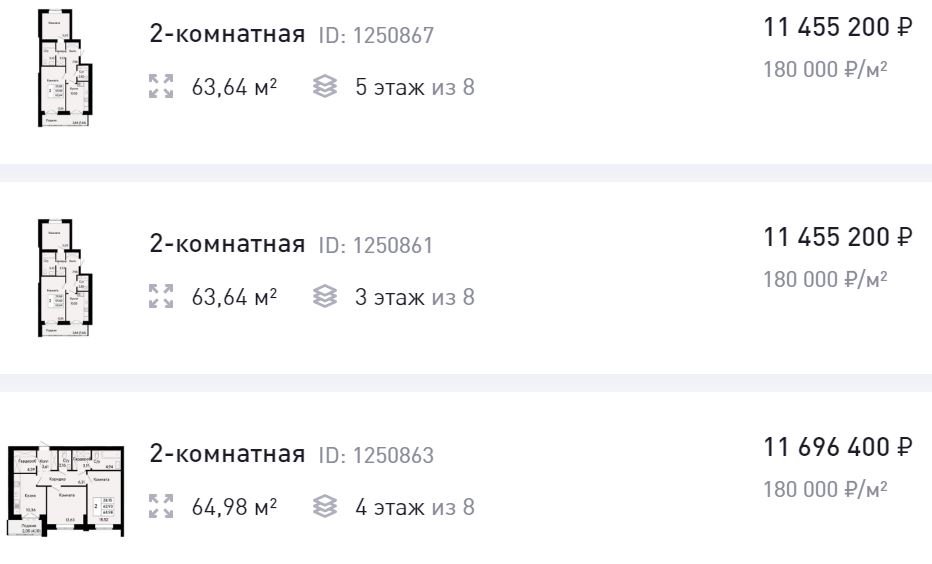Screen dimensions: 932x564
Task: Select the ID: 1250863 label
Action: tap(376, 455)
